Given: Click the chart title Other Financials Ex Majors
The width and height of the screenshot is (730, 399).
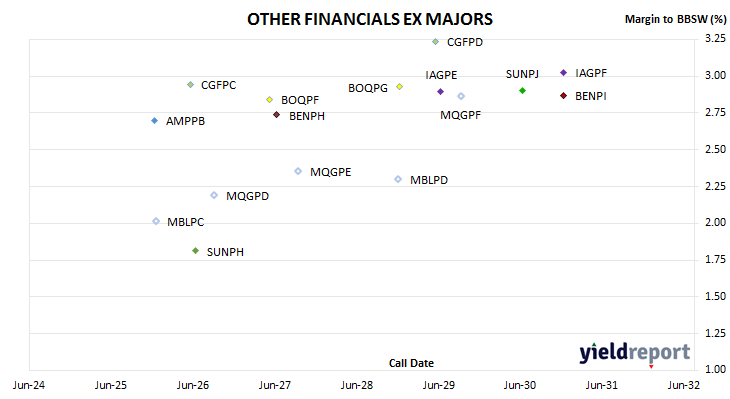Looking at the screenshot, I should click(x=370, y=19).
